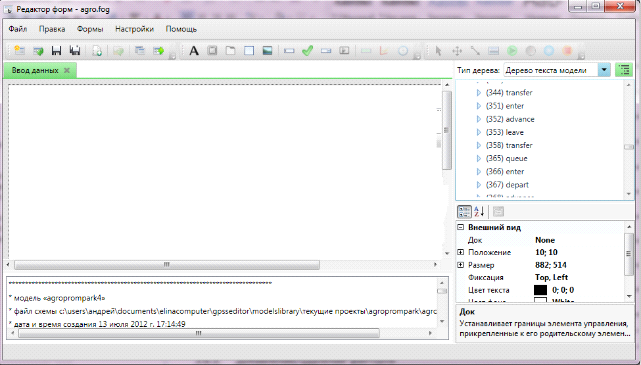The image size is (641, 365).
Task: Click the cascade windows toolbar icon
Action: [140, 51]
